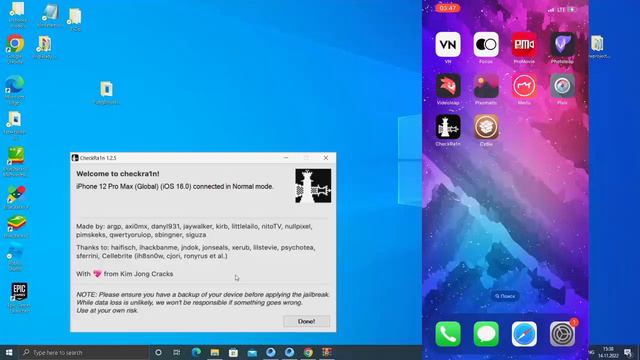Open Google Chrome from the taskbar
Image resolution: width=640 pixels, height=360 pixels.
pos(308,352)
